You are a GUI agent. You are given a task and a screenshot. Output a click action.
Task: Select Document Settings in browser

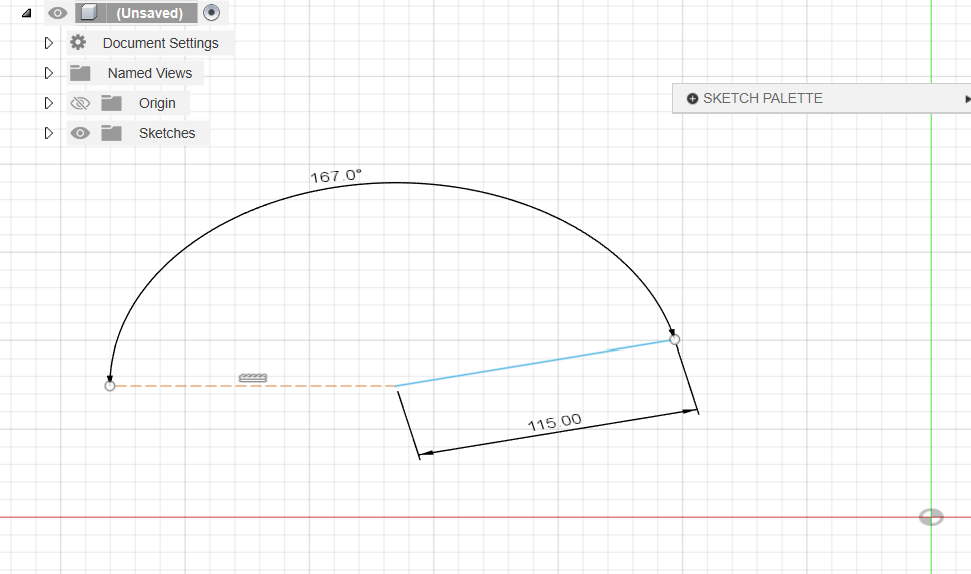coord(160,43)
